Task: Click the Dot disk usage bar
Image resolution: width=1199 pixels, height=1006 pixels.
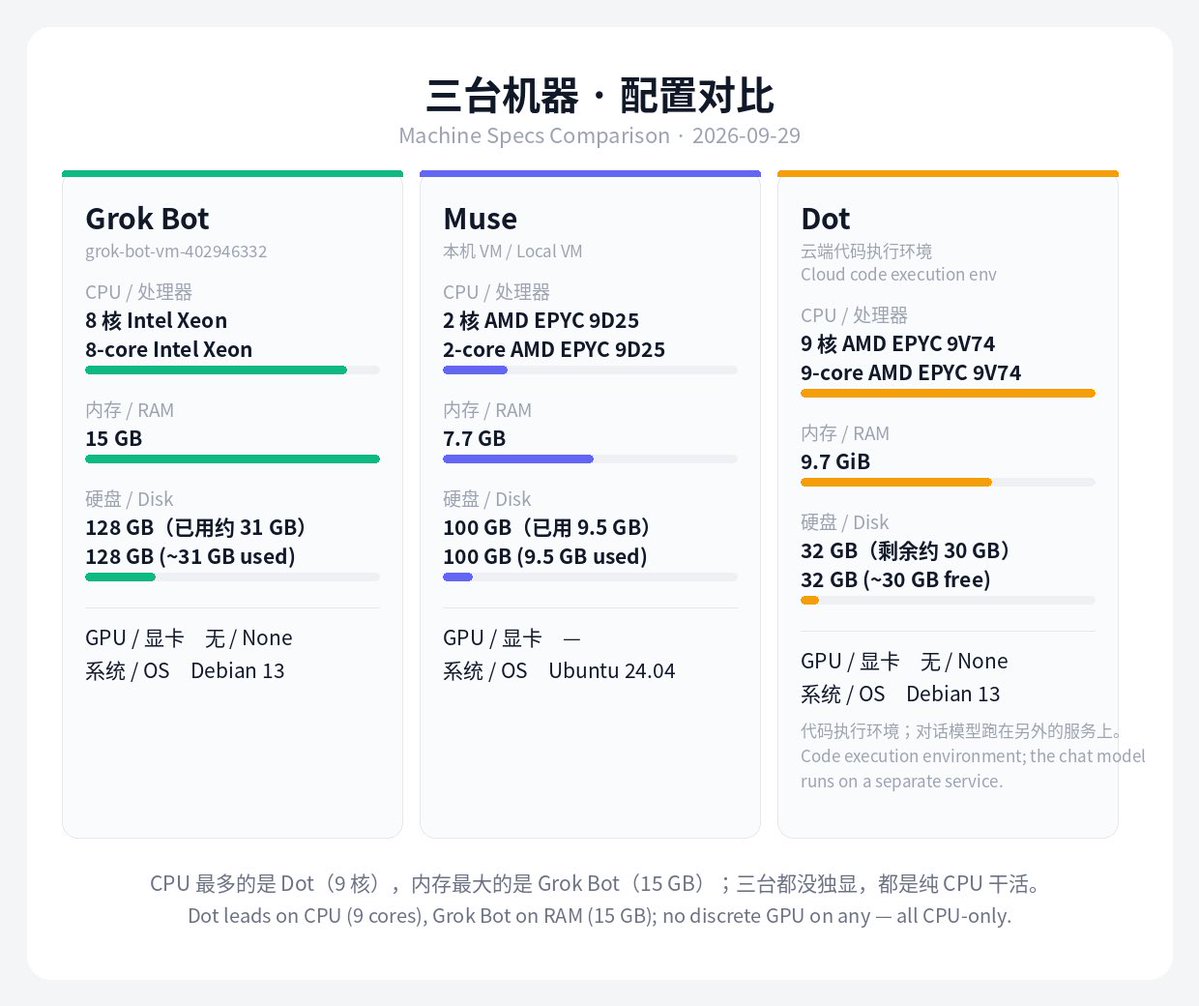Action: 948,600
